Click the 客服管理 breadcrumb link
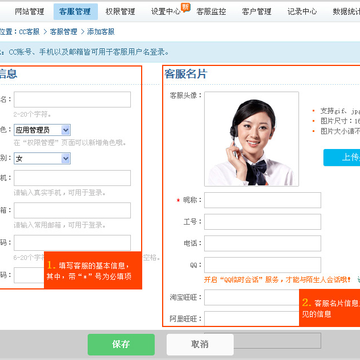This screenshot has width=360, height=360. (63, 32)
